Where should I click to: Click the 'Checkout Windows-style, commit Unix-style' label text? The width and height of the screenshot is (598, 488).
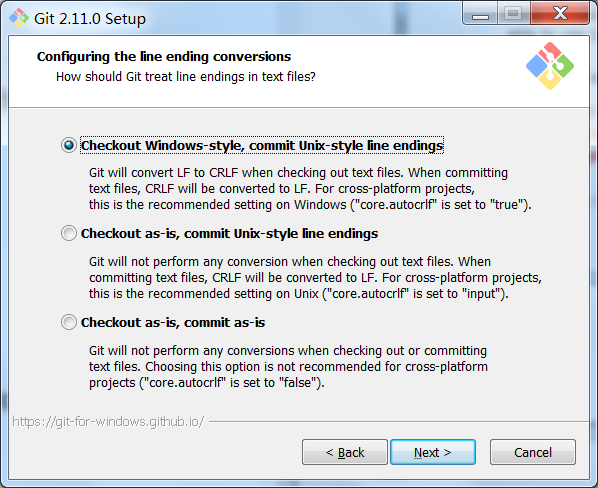pos(262,145)
